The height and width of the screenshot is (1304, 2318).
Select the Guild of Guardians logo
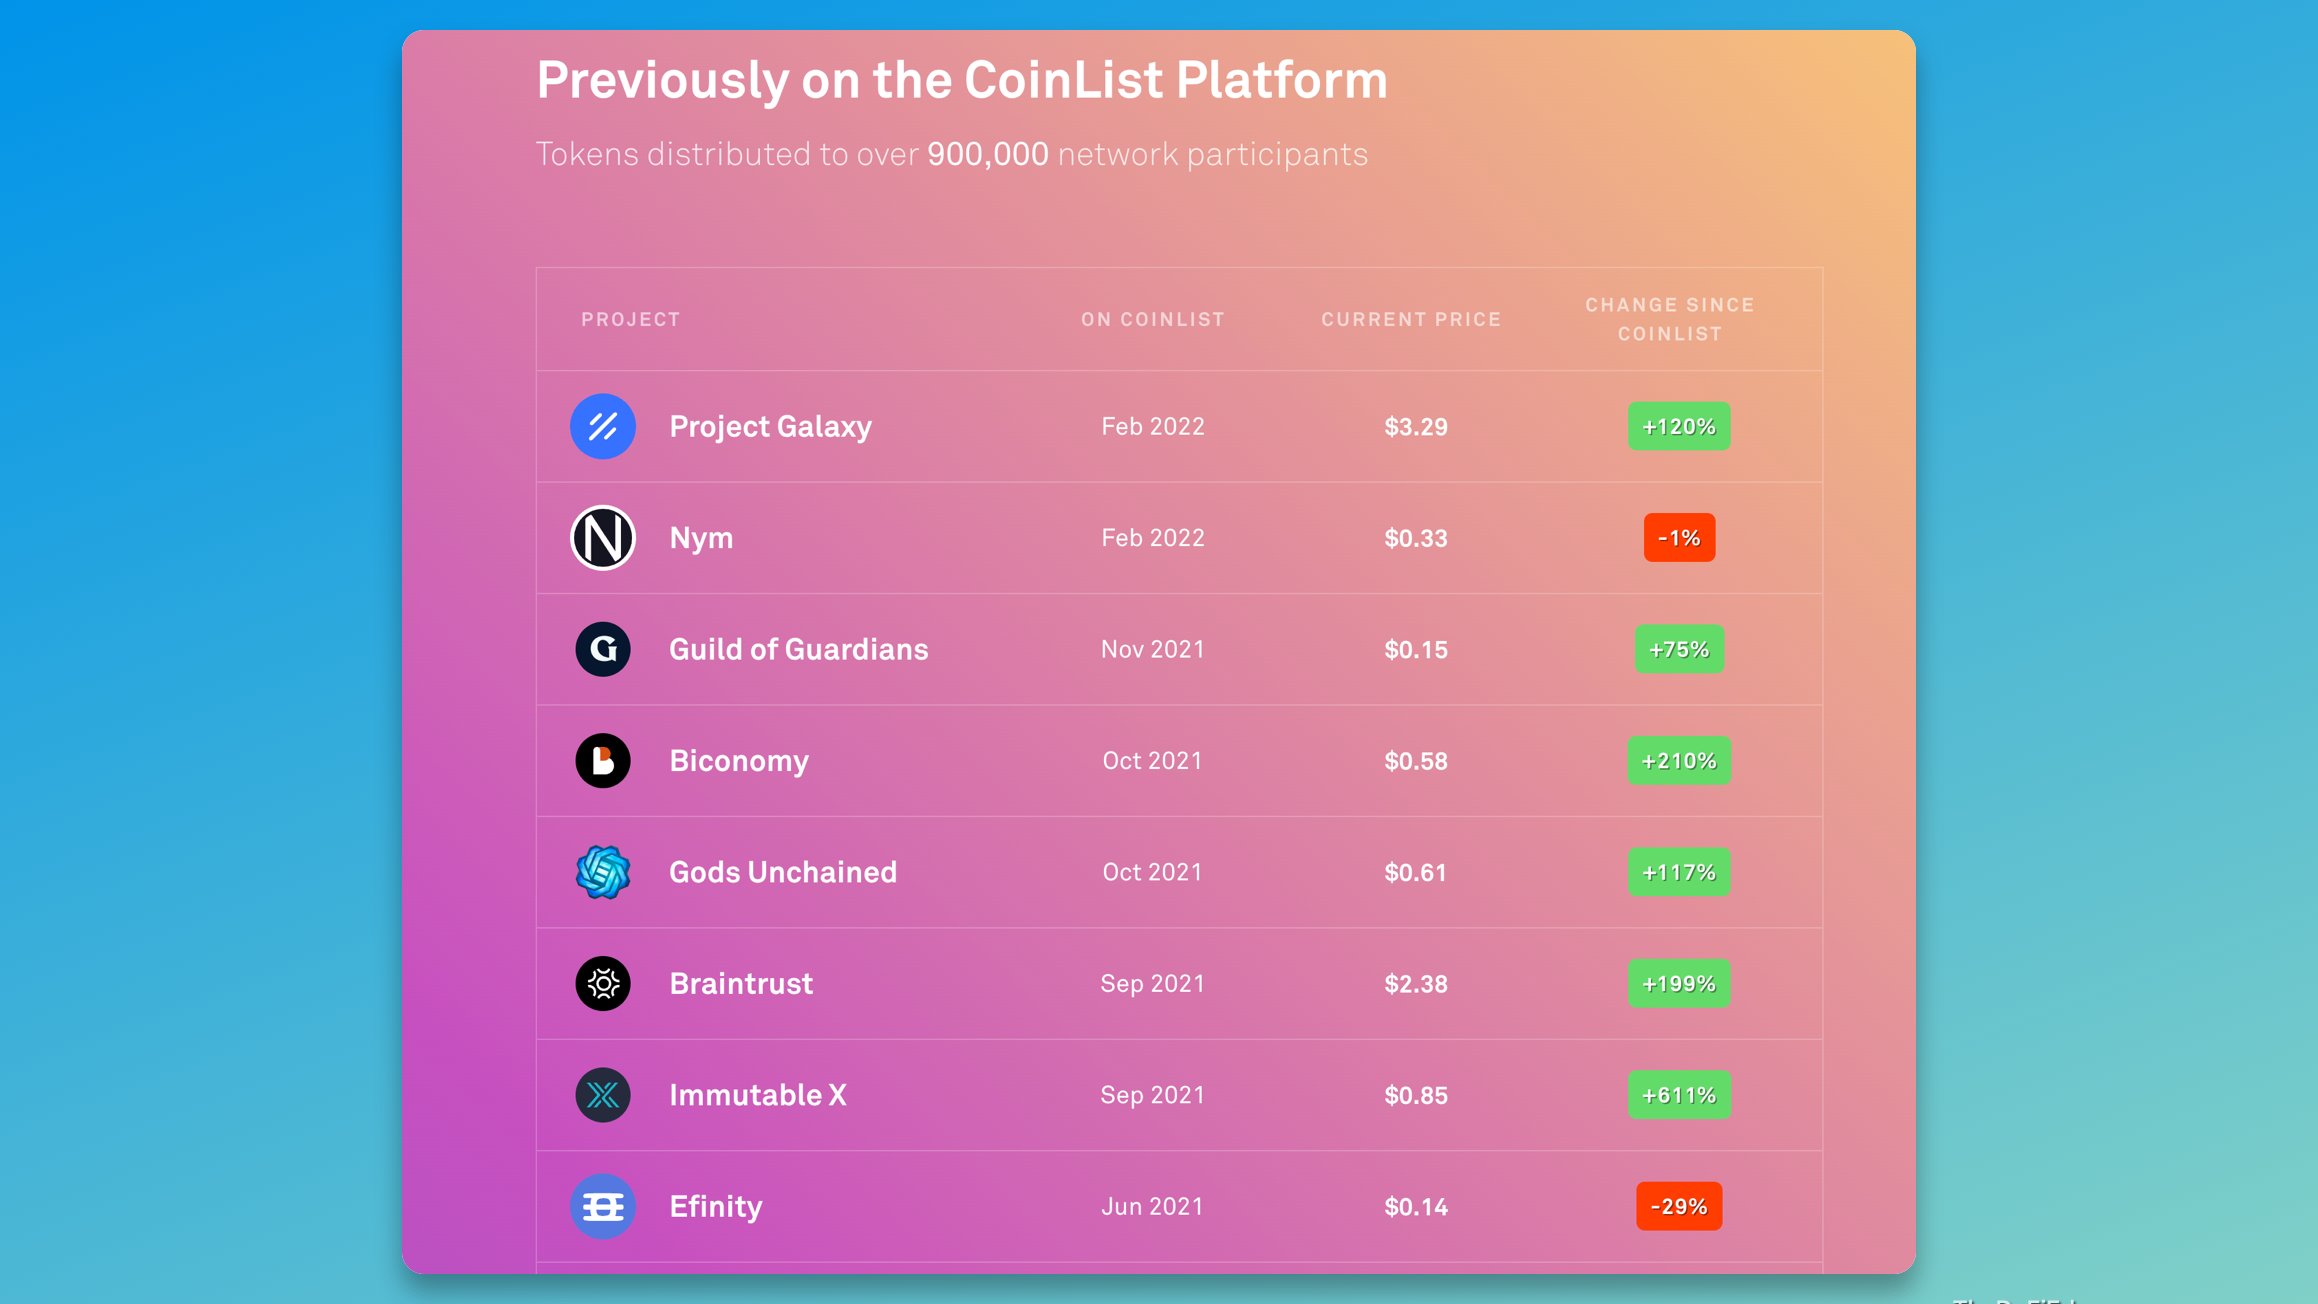point(603,649)
